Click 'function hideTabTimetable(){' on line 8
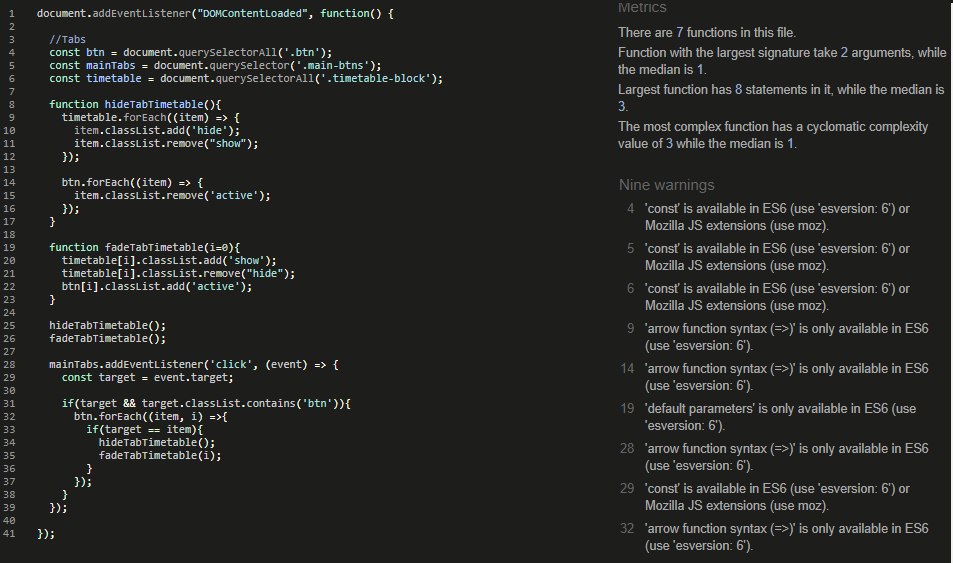Viewport: 953px width, 563px height. coord(136,105)
